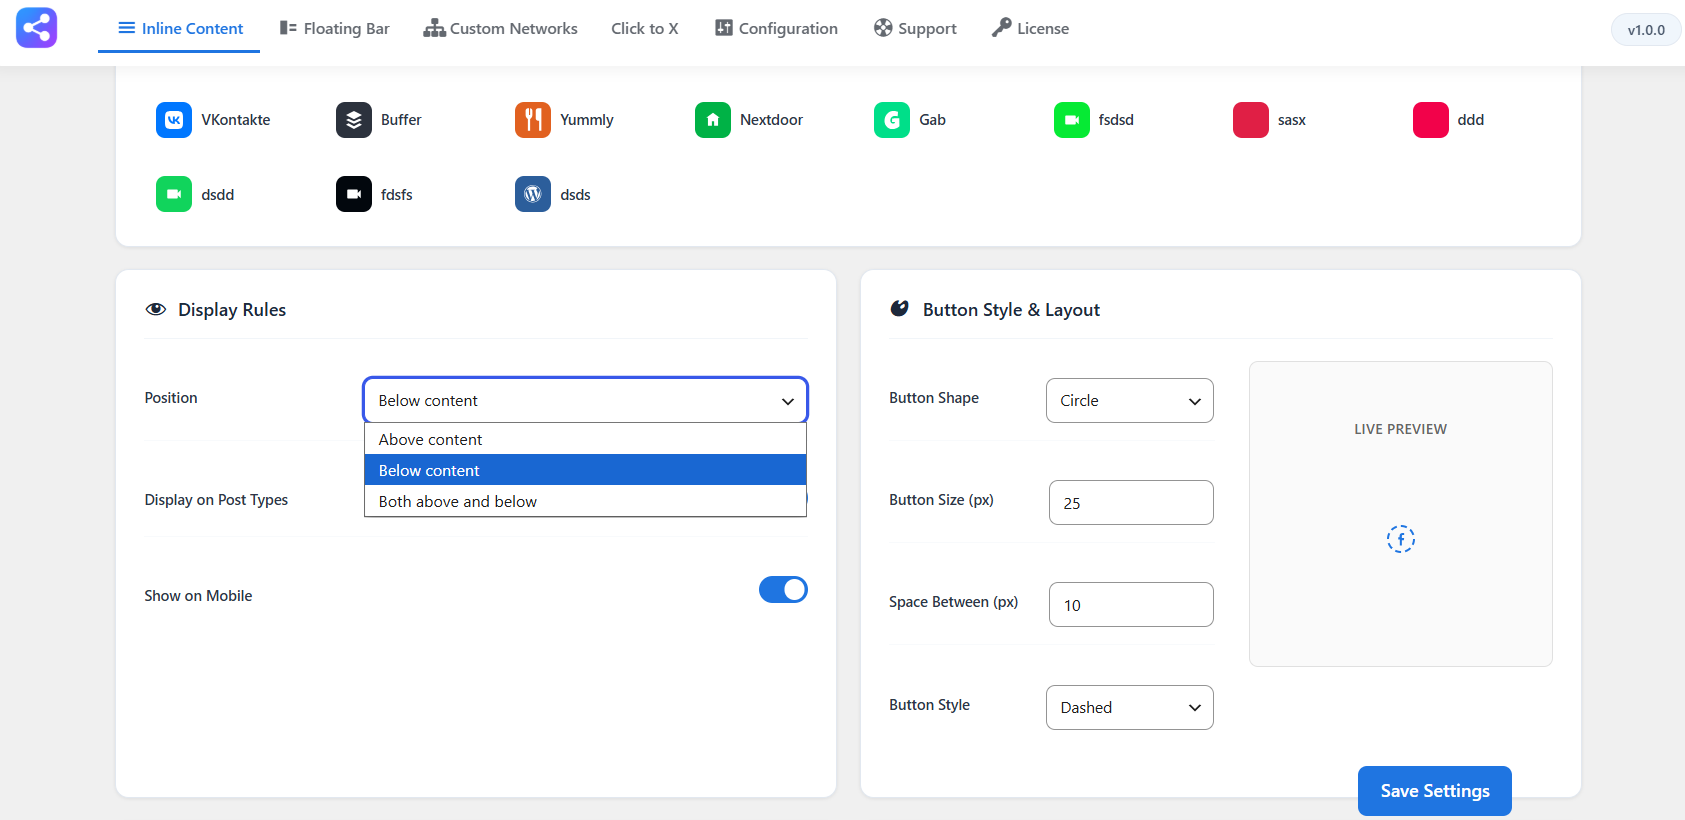Image resolution: width=1685 pixels, height=820 pixels.
Task: Click the sasx red square icon
Action: (x=1251, y=120)
